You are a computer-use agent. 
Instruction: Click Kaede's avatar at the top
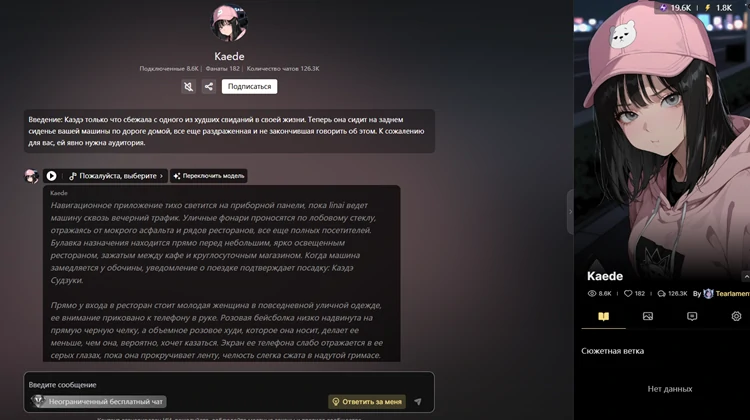[x=229, y=23]
